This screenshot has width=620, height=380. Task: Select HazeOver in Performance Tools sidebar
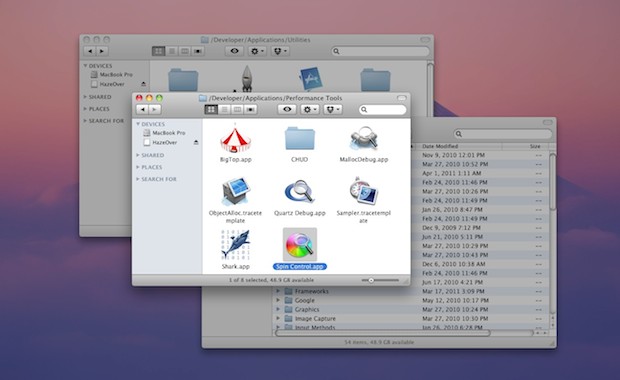click(x=160, y=142)
